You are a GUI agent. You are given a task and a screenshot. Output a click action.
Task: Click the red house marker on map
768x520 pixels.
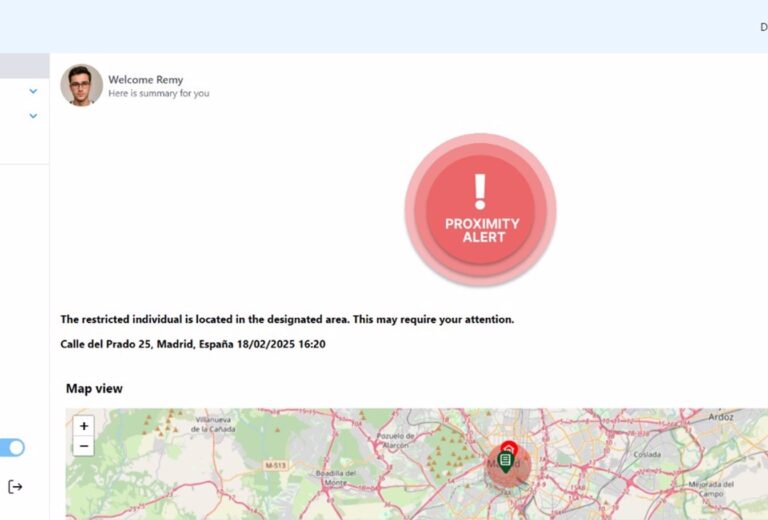pos(508,446)
